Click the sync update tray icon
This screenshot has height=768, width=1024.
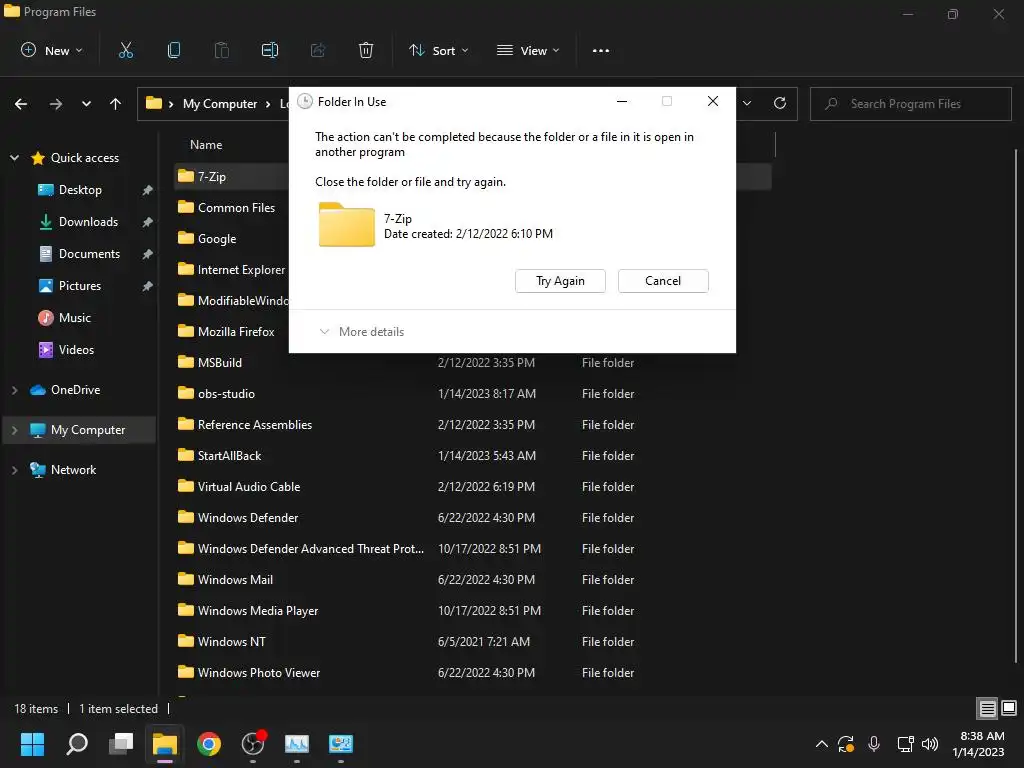(x=846, y=743)
